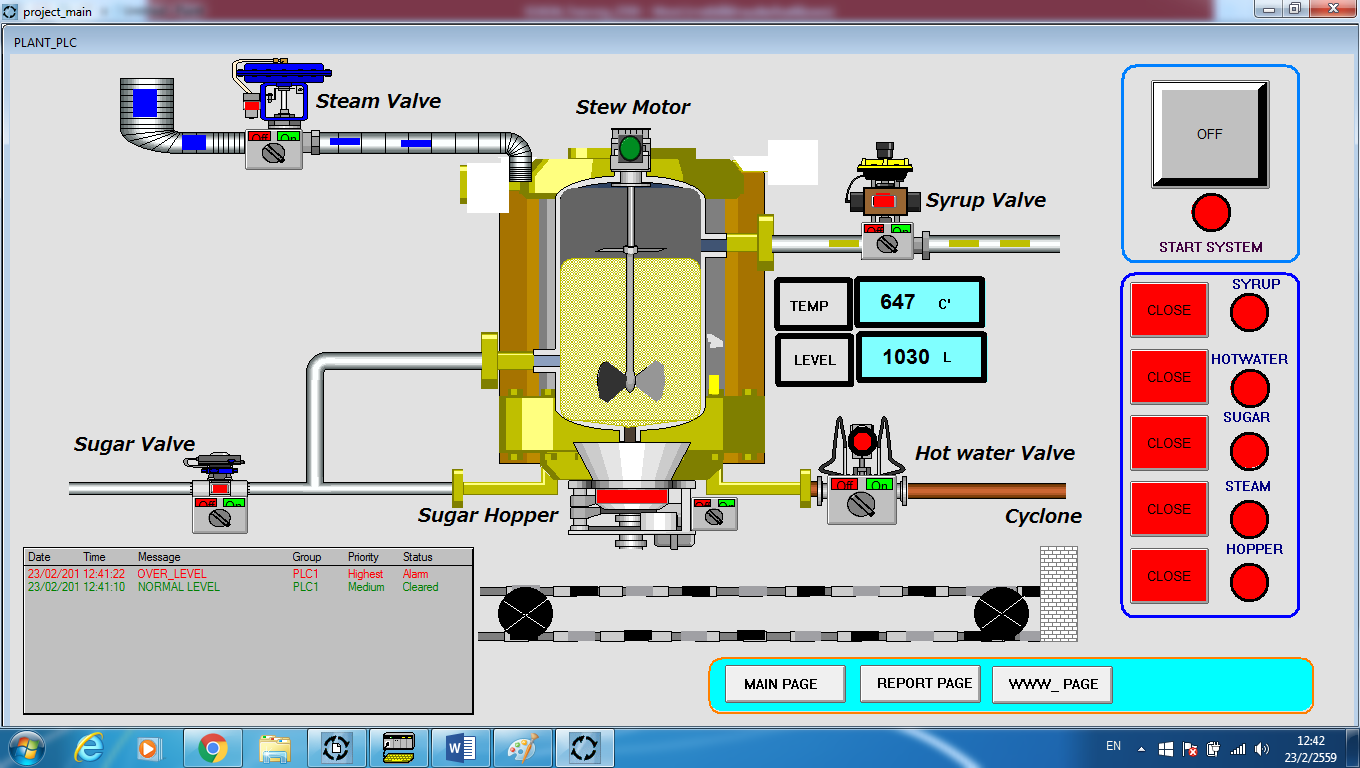The width and height of the screenshot is (1360, 768).
Task: Open the on-screen keyboard taskbar app
Action: click(x=399, y=748)
